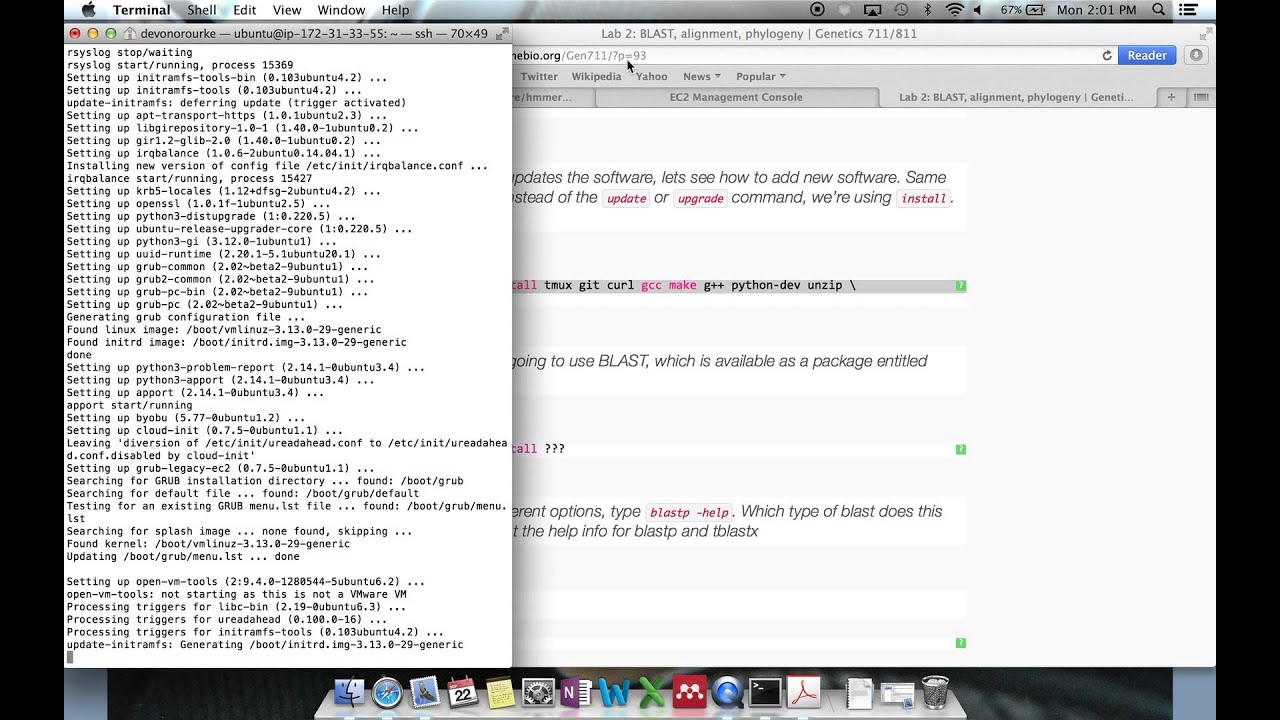The image size is (1280, 720).
Task: Expand the Popular bookmarks folder
Action: pos(761,76)
